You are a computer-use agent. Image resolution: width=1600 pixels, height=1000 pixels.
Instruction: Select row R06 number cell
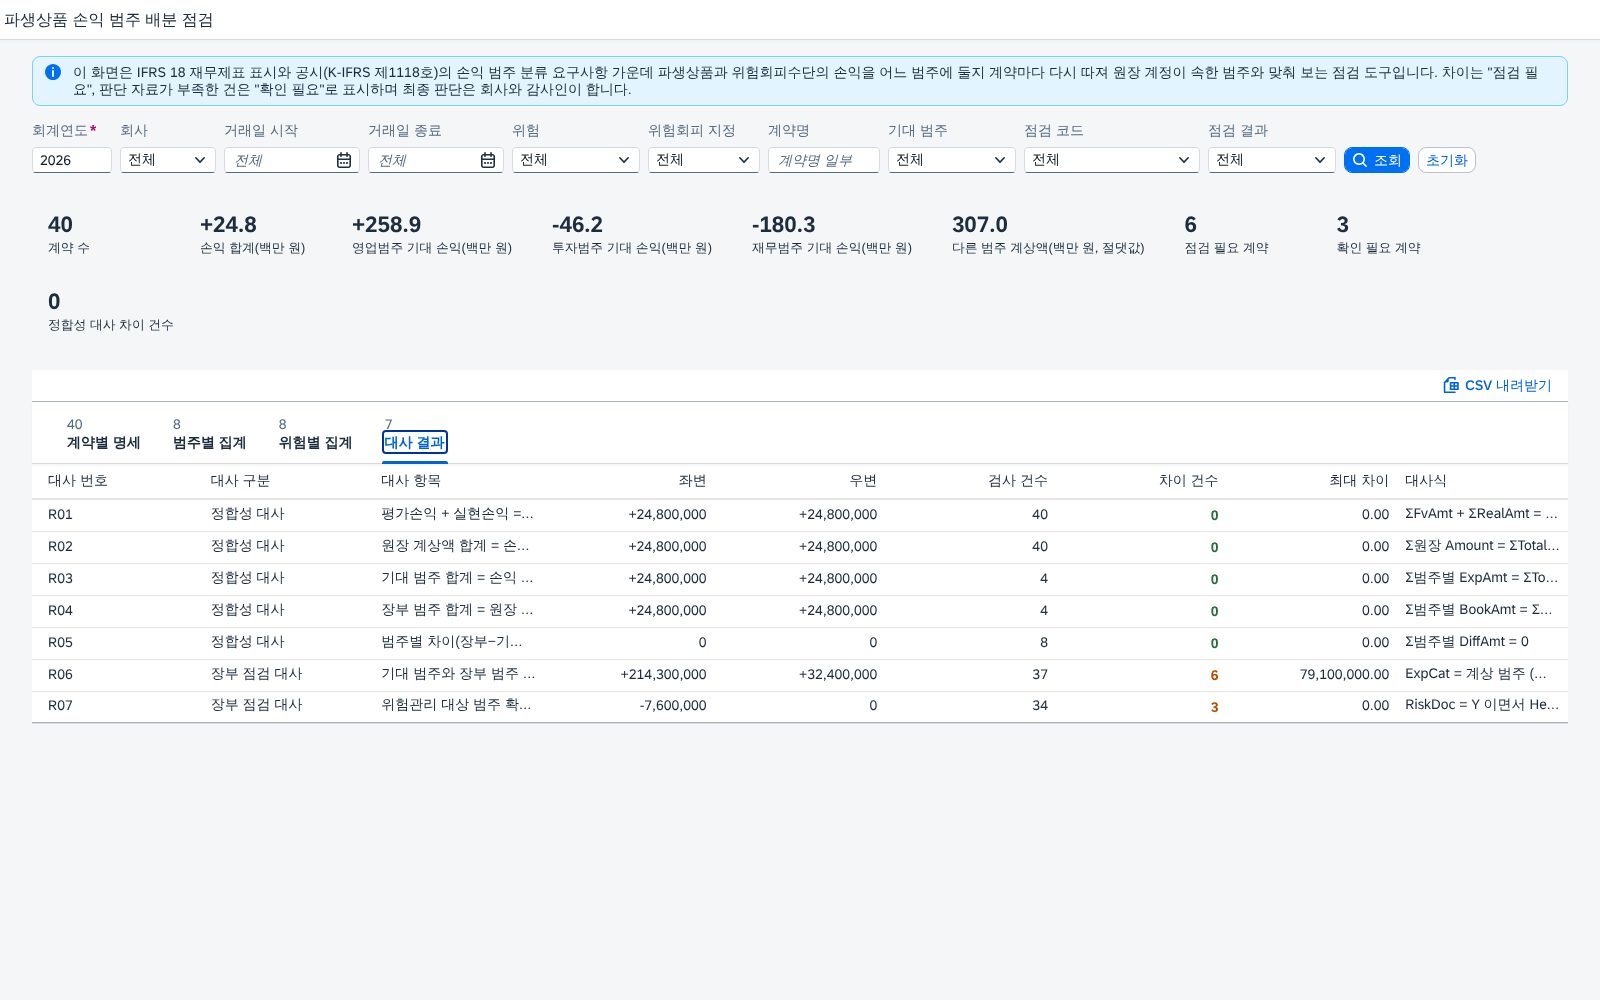point(60,675)
